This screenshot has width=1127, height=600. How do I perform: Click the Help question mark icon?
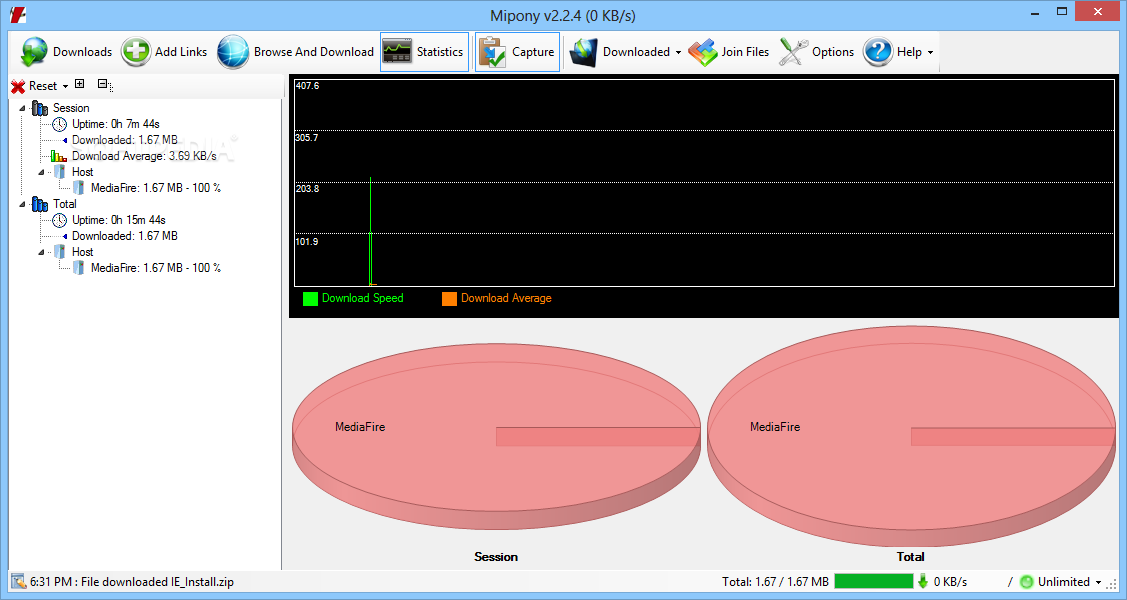click(878, 52)
